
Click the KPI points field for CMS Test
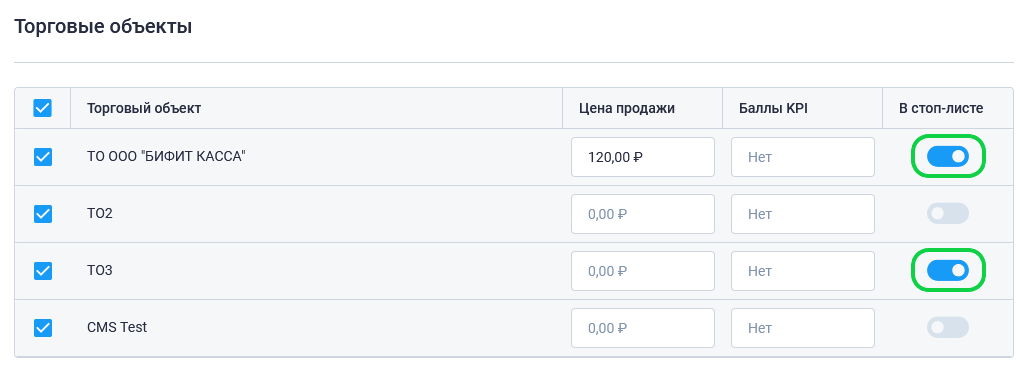click(x=803, y=328)
